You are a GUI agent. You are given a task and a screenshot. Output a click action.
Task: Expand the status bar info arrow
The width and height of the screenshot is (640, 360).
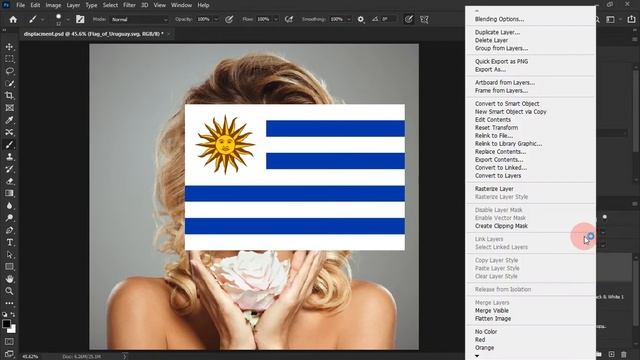(x=124, y=356)
